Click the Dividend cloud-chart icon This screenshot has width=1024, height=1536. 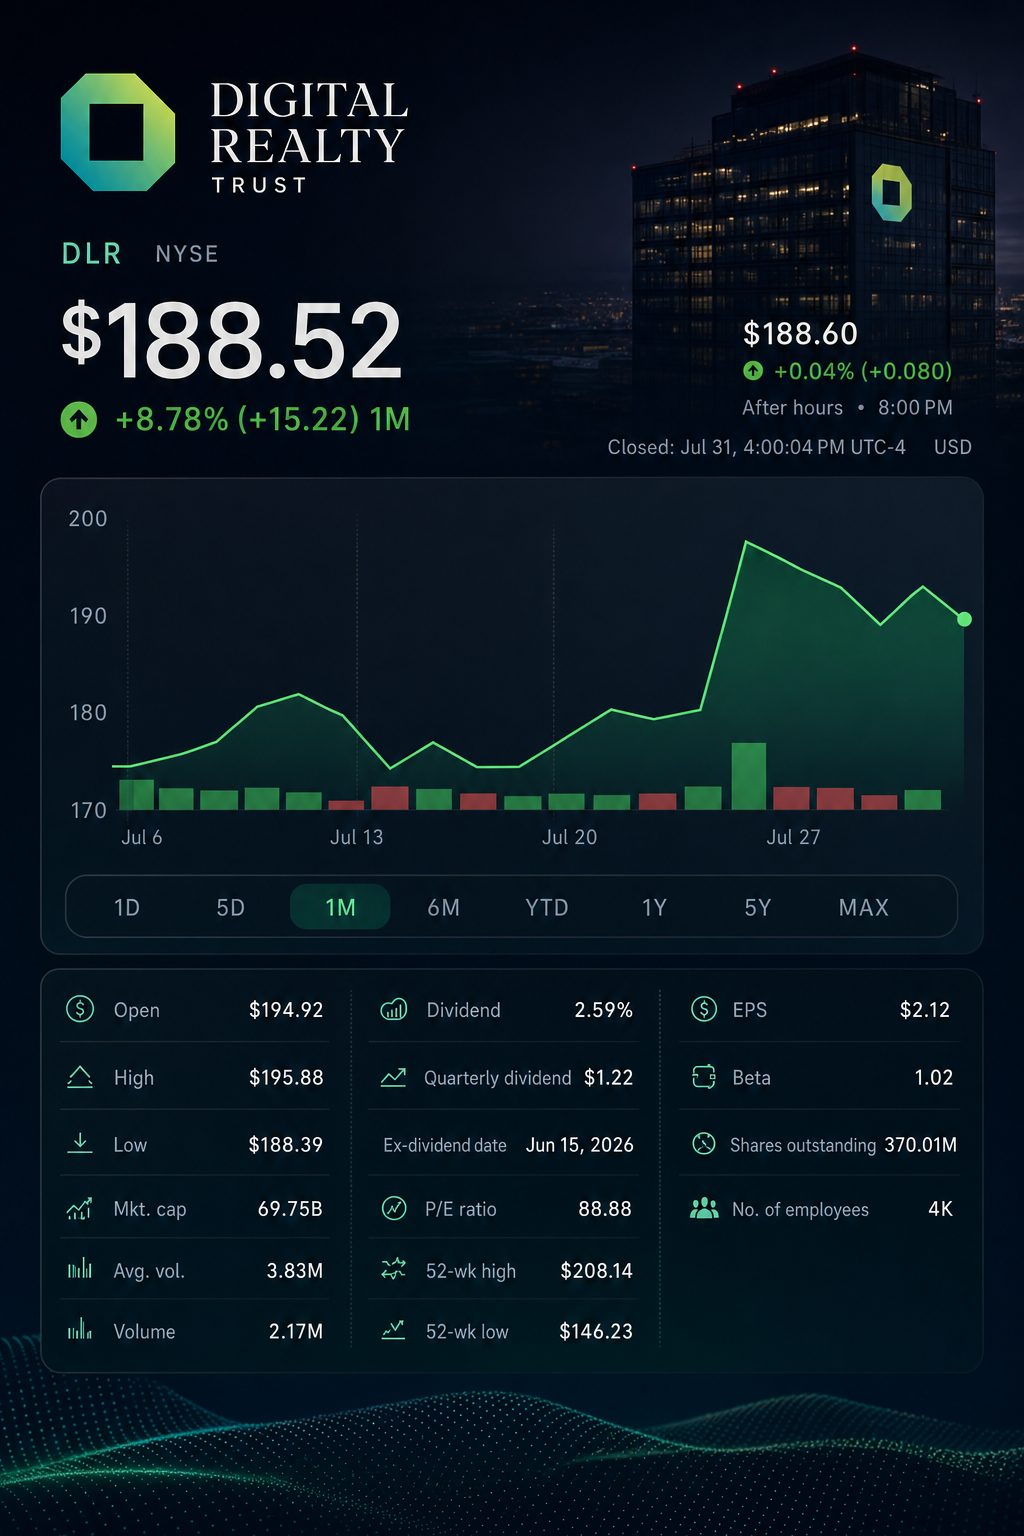[x=394, y=1010]
